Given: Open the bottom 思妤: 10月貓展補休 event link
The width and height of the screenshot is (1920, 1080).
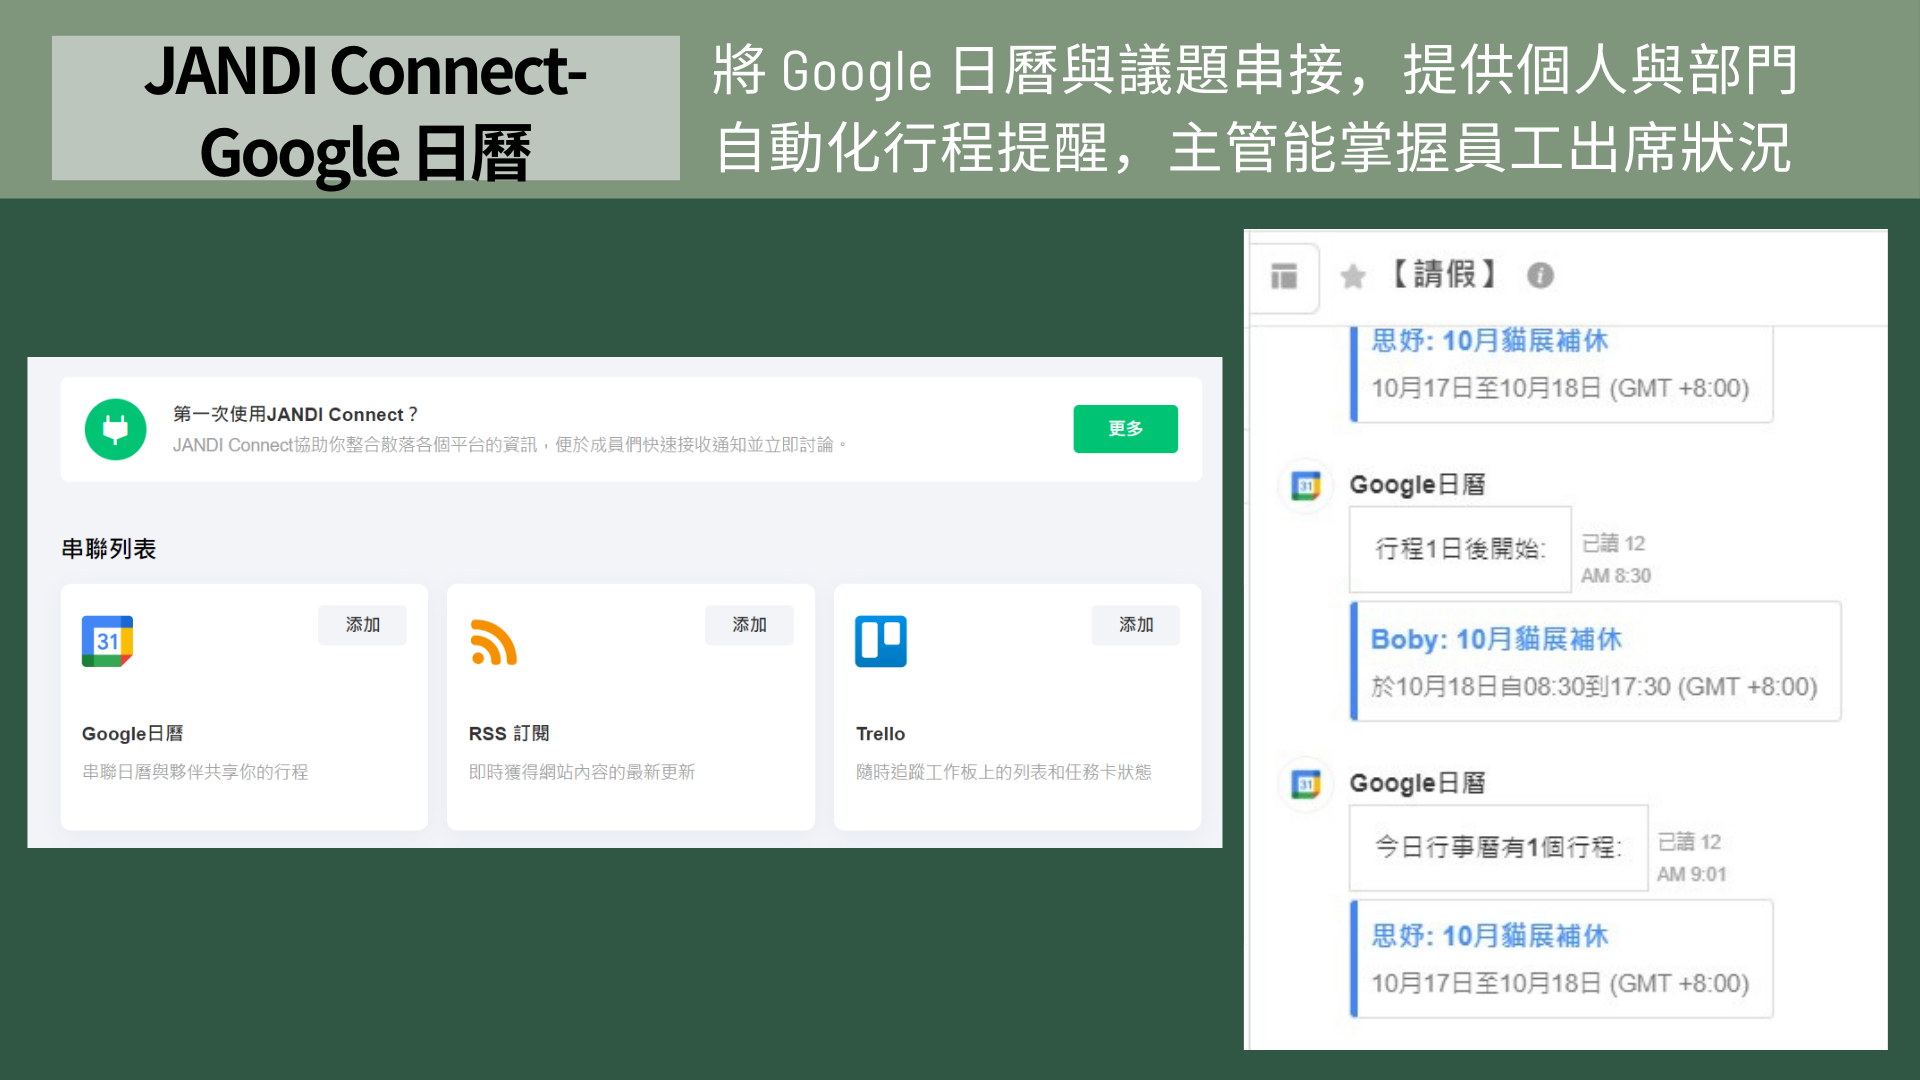Looking at the screenshot, I should click(x=1489, y=936).
